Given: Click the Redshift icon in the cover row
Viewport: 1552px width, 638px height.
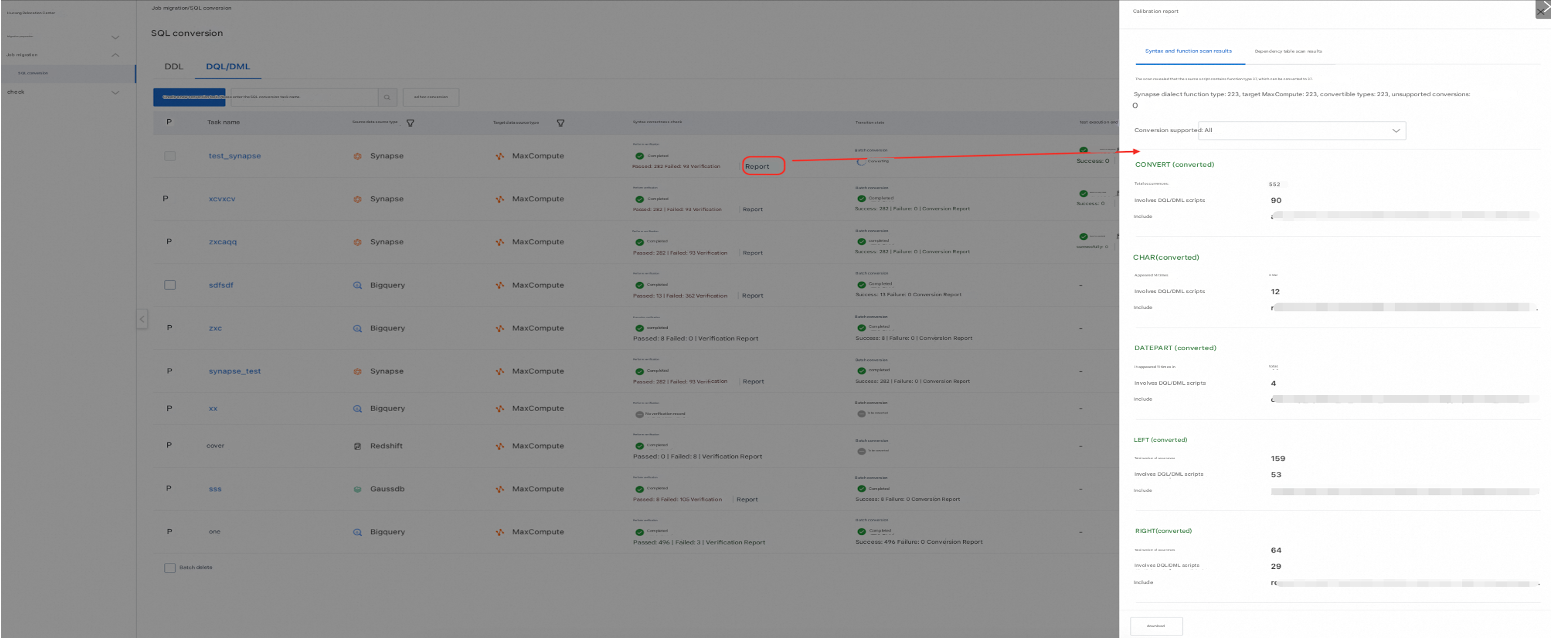Looking at the screenshot, I should 358,445.
